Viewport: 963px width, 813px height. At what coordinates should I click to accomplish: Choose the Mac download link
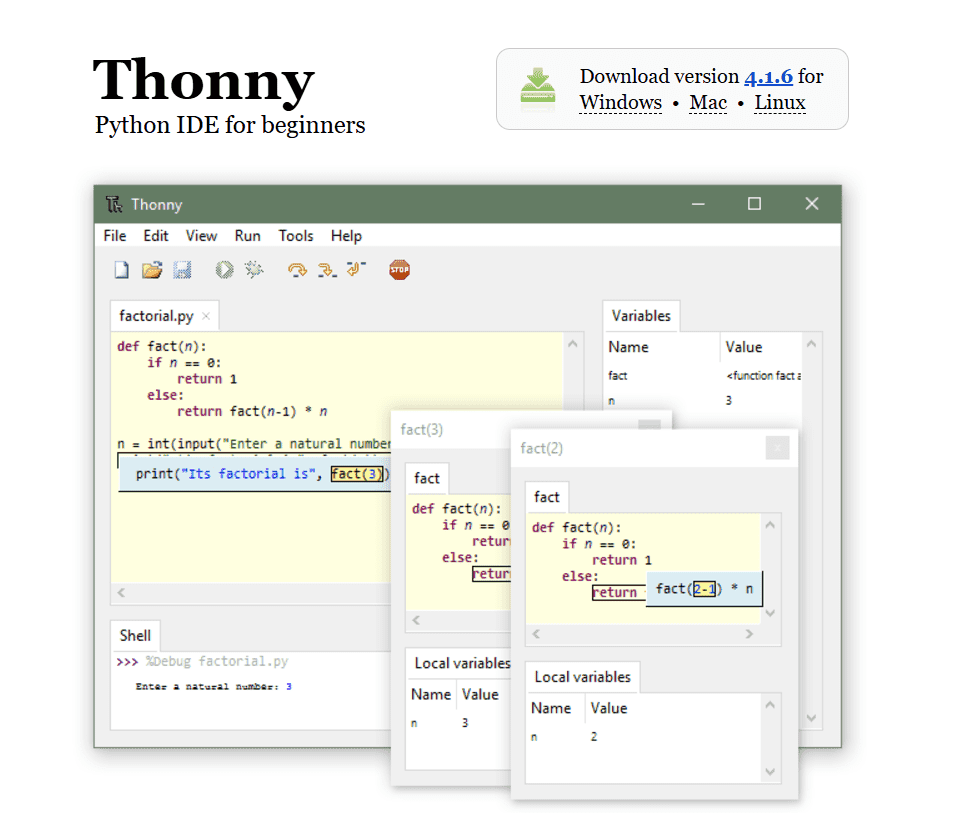point(708,103)
